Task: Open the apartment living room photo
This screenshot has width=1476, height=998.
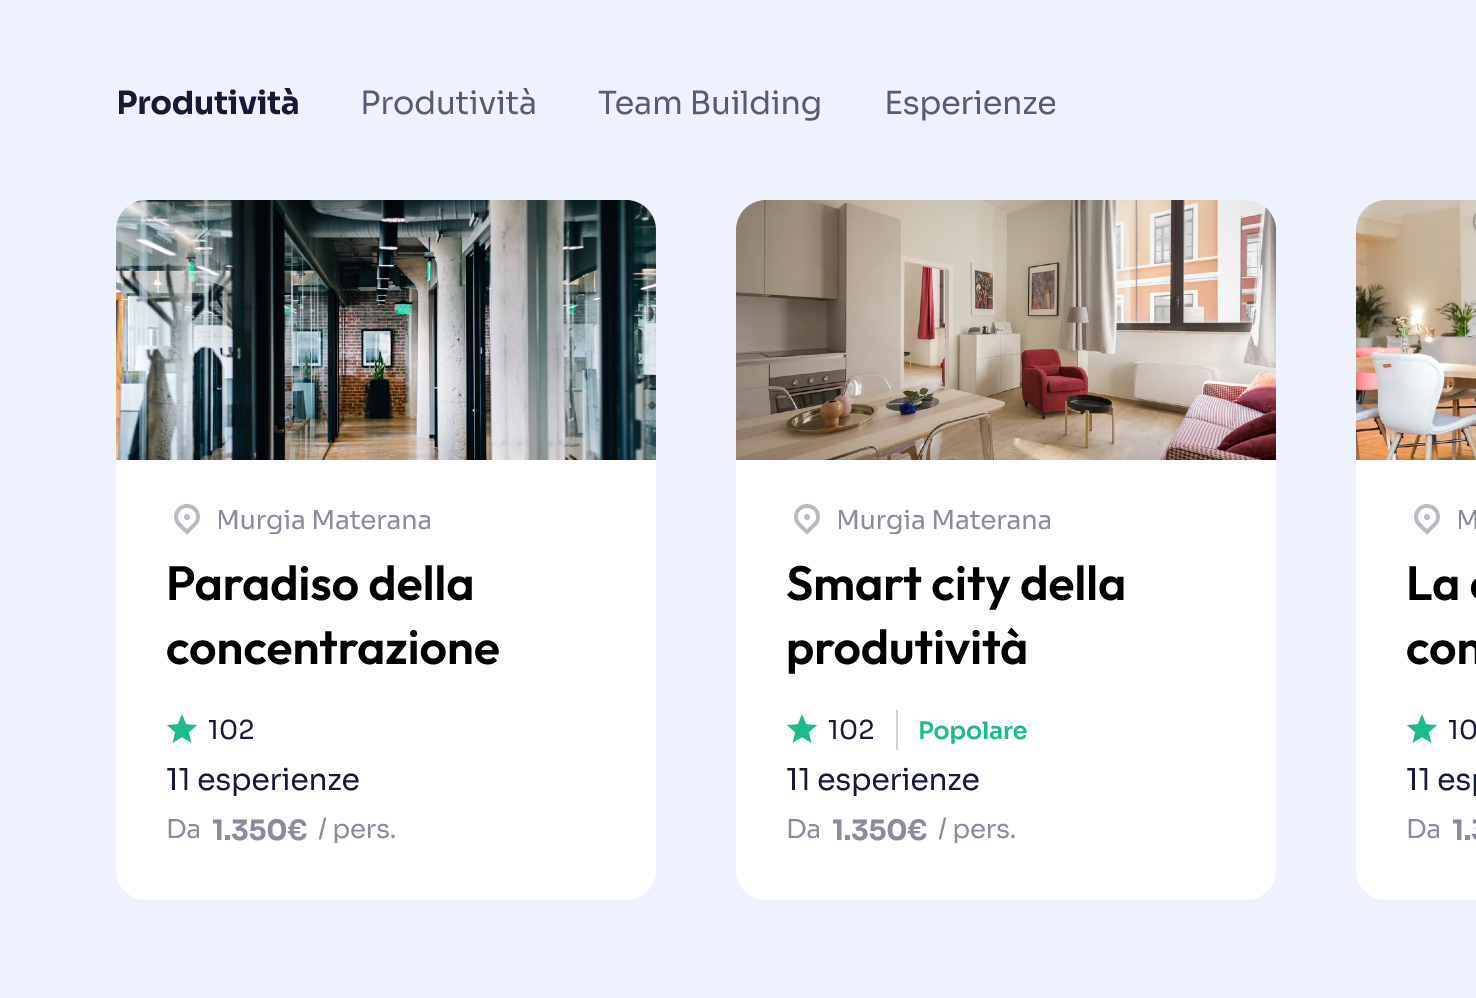Action: pyautogui.click(x=1006, y=330)
